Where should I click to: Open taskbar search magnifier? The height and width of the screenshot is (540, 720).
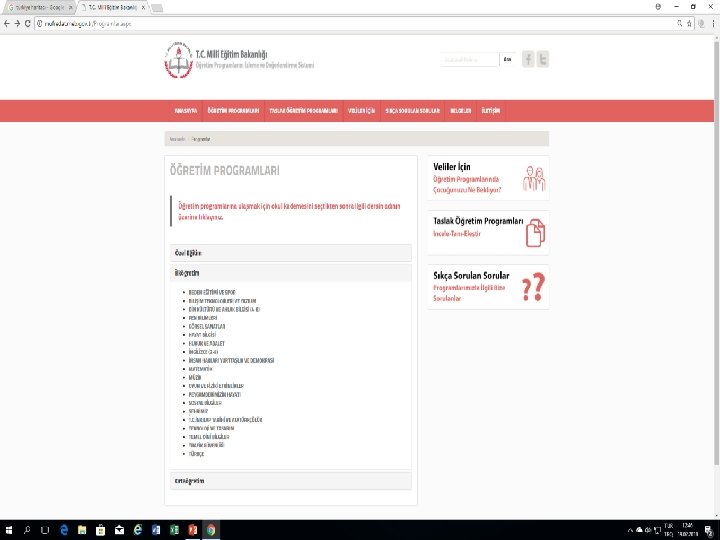click(27, 530)
